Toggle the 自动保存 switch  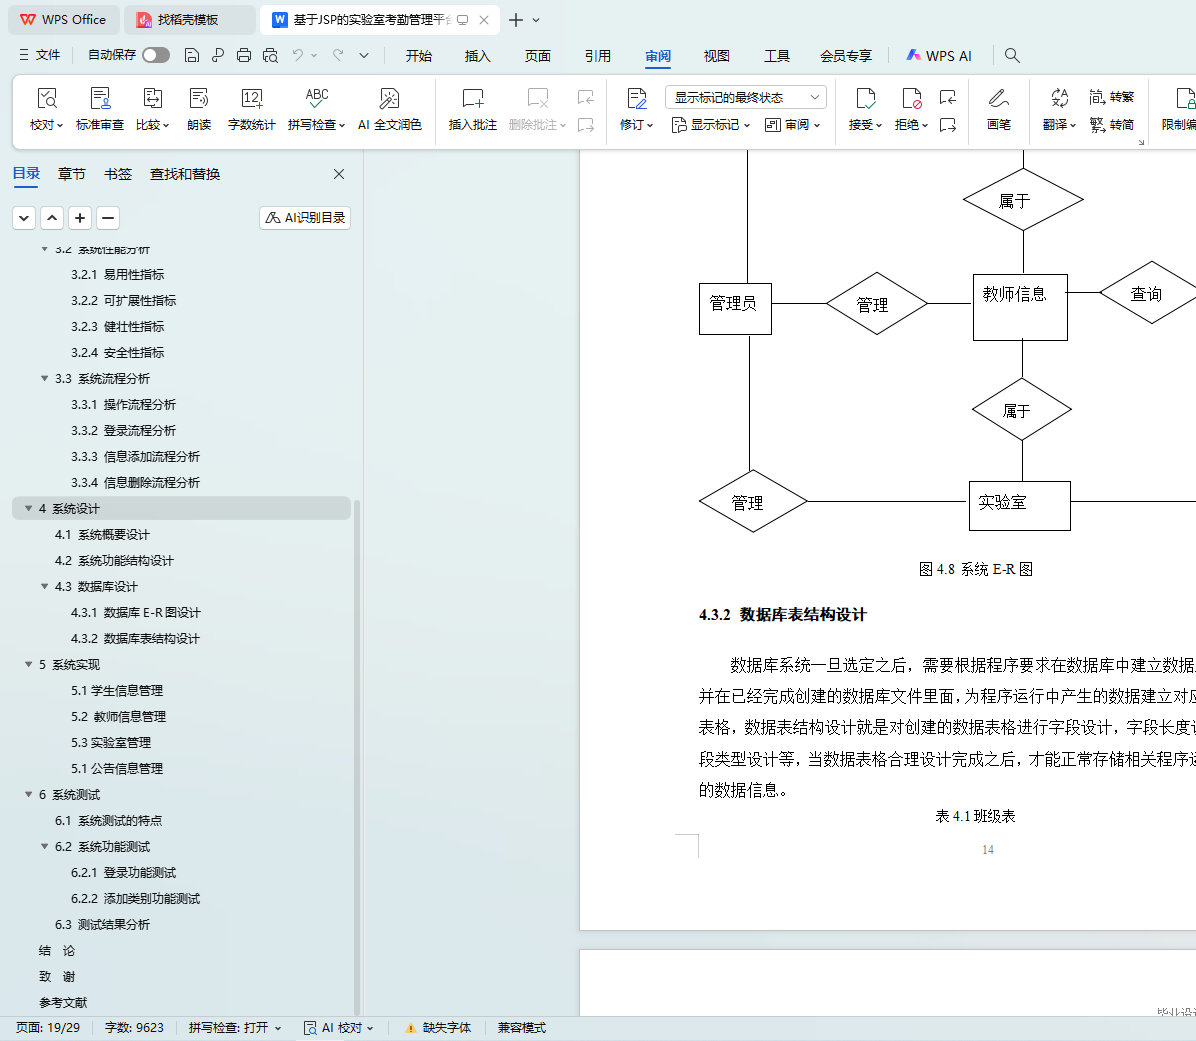(x=156, y=55)
